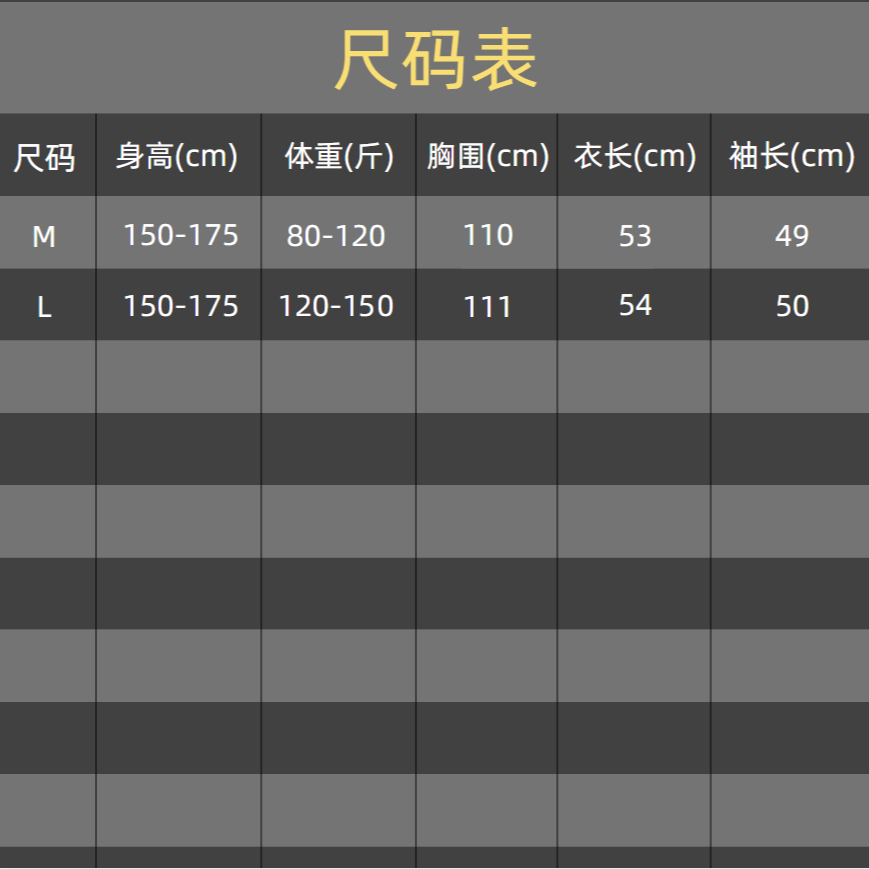Click the 身高(cm) column header
Screen dimensions: 869x869
pos(178,156)
